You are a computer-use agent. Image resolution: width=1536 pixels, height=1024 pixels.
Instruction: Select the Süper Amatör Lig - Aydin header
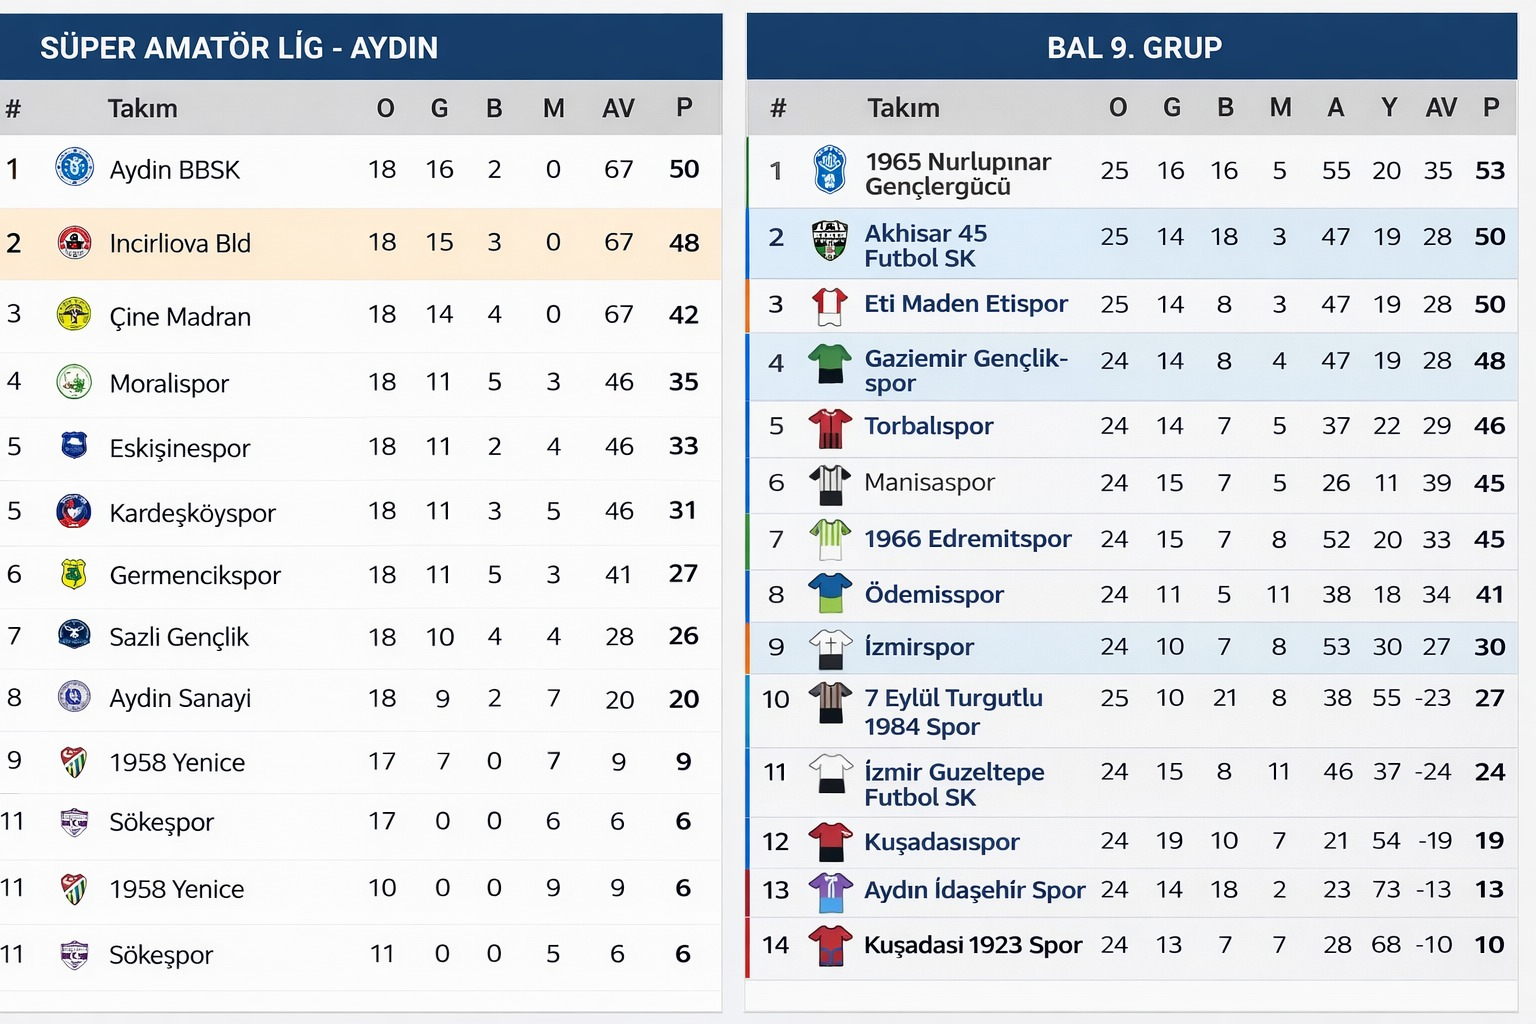coord(239,48)
